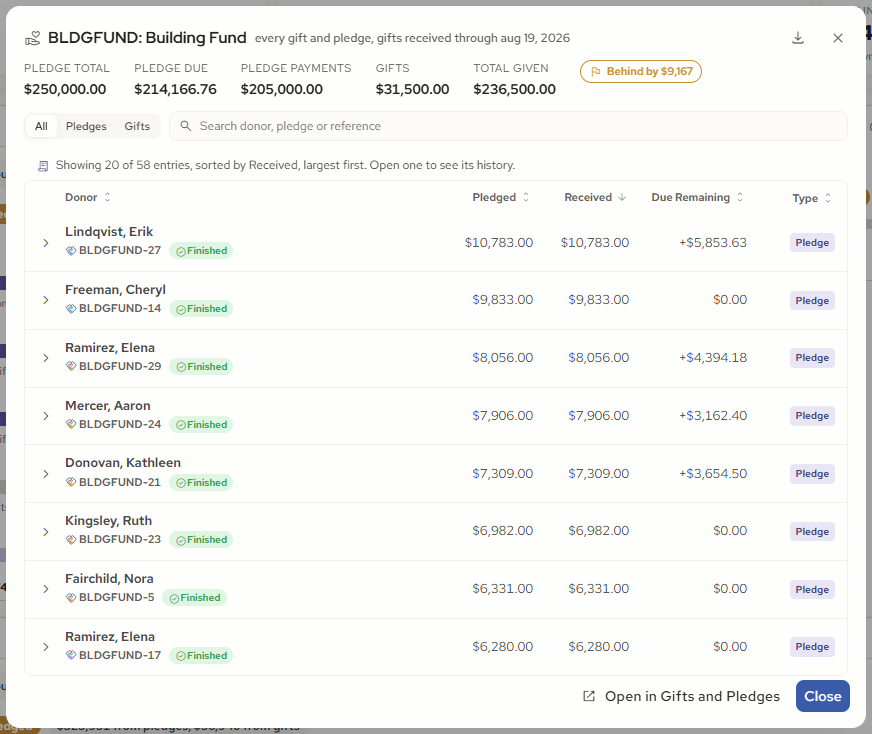Sort by Donor column

click(88, 197)
